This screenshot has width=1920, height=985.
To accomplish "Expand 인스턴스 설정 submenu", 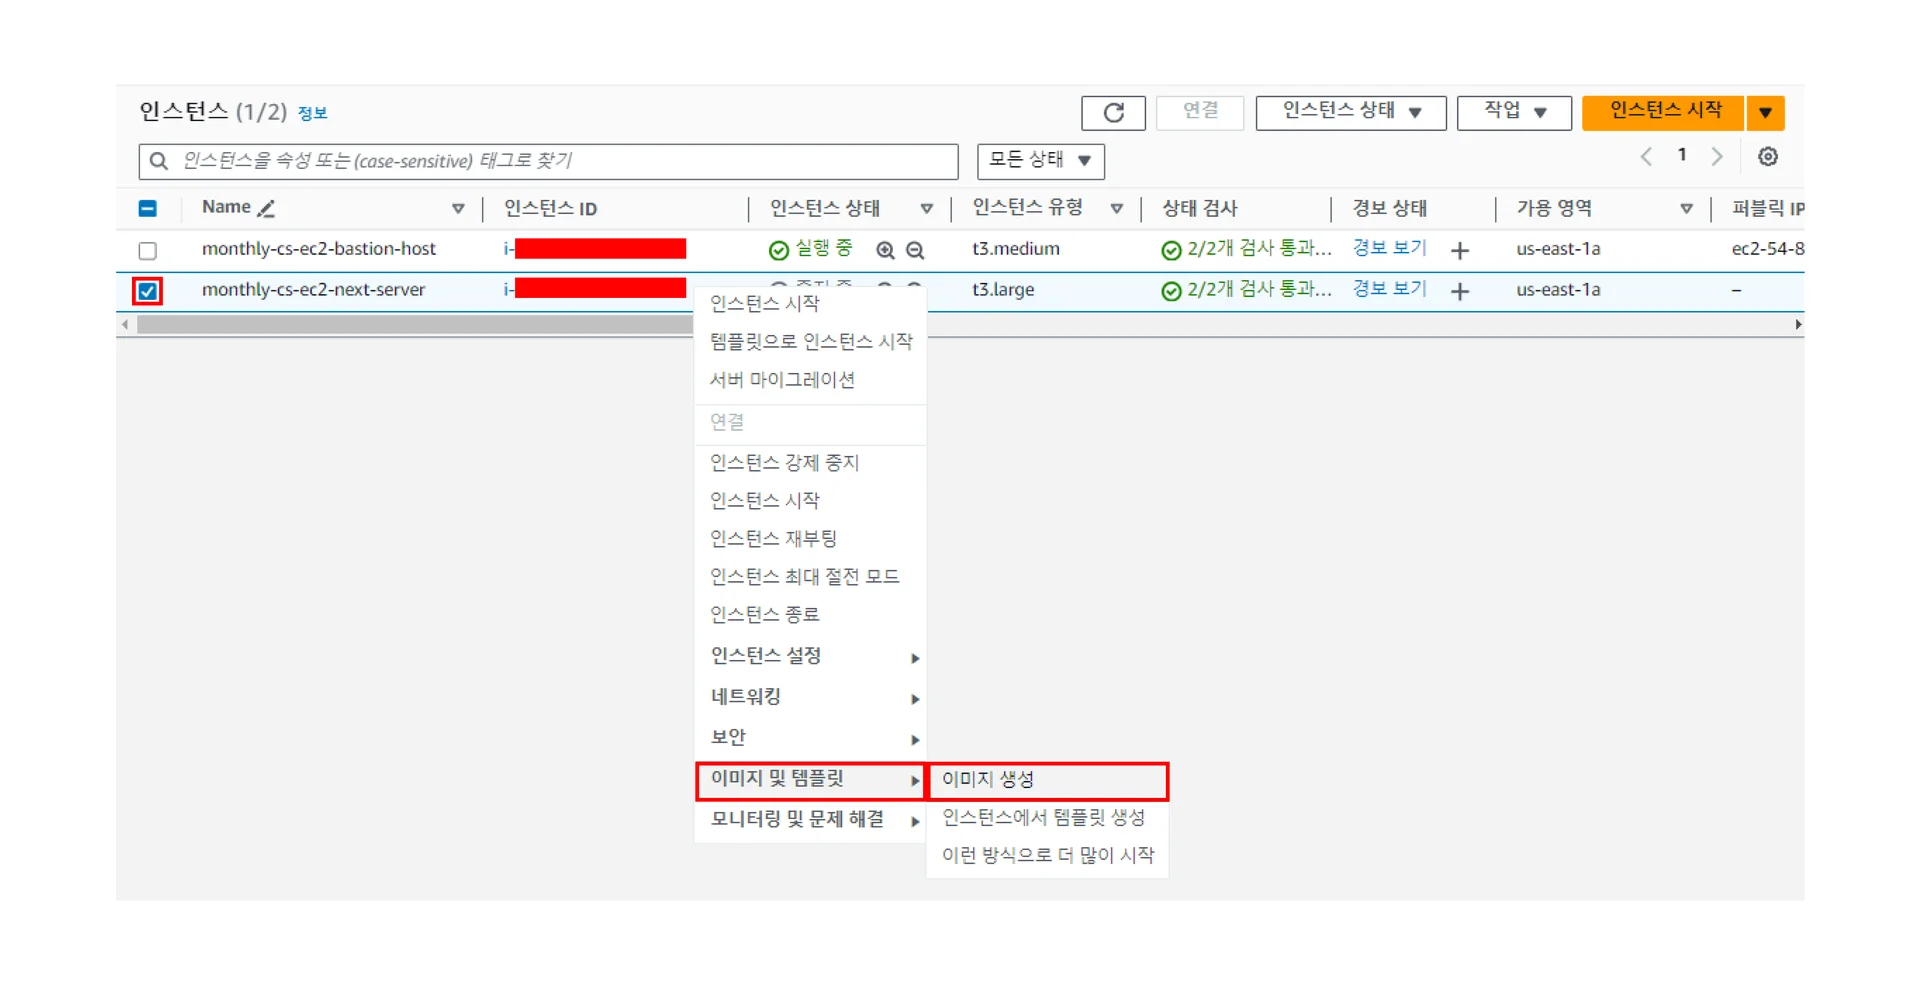I will 810,656.
